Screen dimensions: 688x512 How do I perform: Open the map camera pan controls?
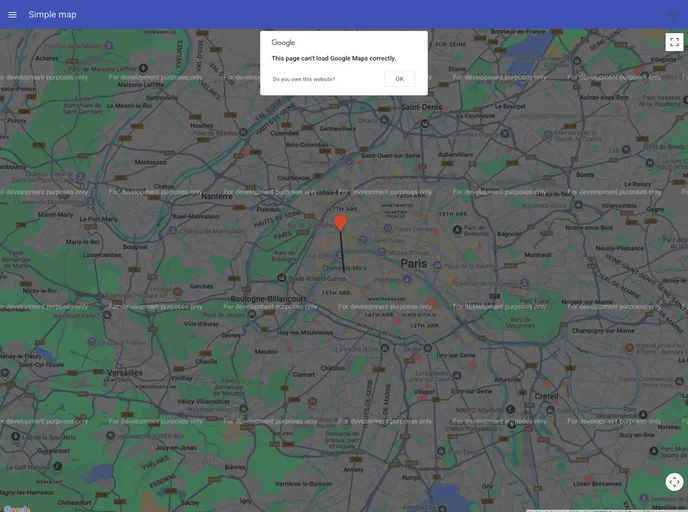pos(674,482)
